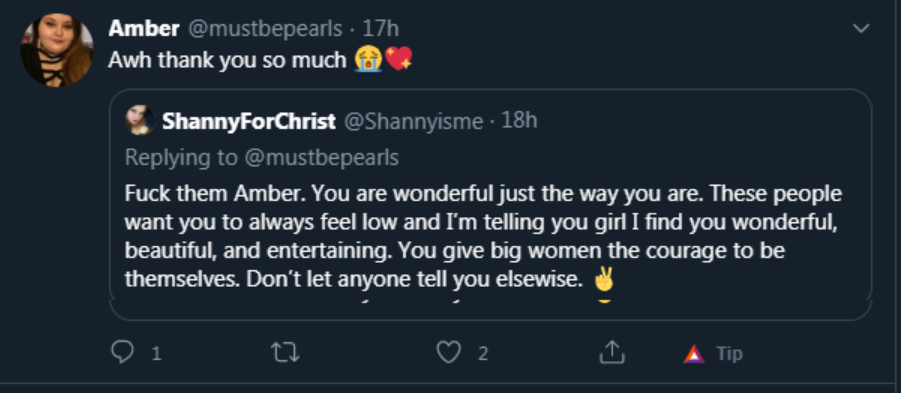This screenshot has width=901, height=393.
Task: Open the @mustbepearls handle link
Action: pos(265,28)
